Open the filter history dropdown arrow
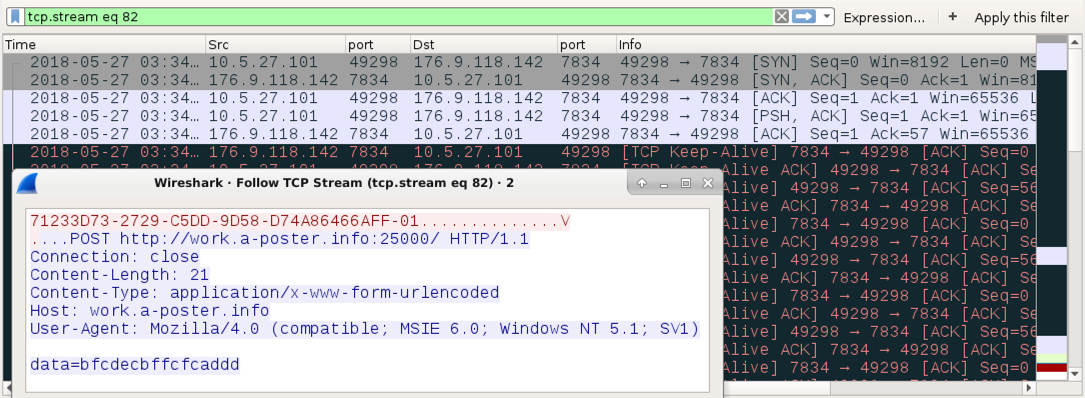Screen dimensions: 1085x398 click(826, 17)
